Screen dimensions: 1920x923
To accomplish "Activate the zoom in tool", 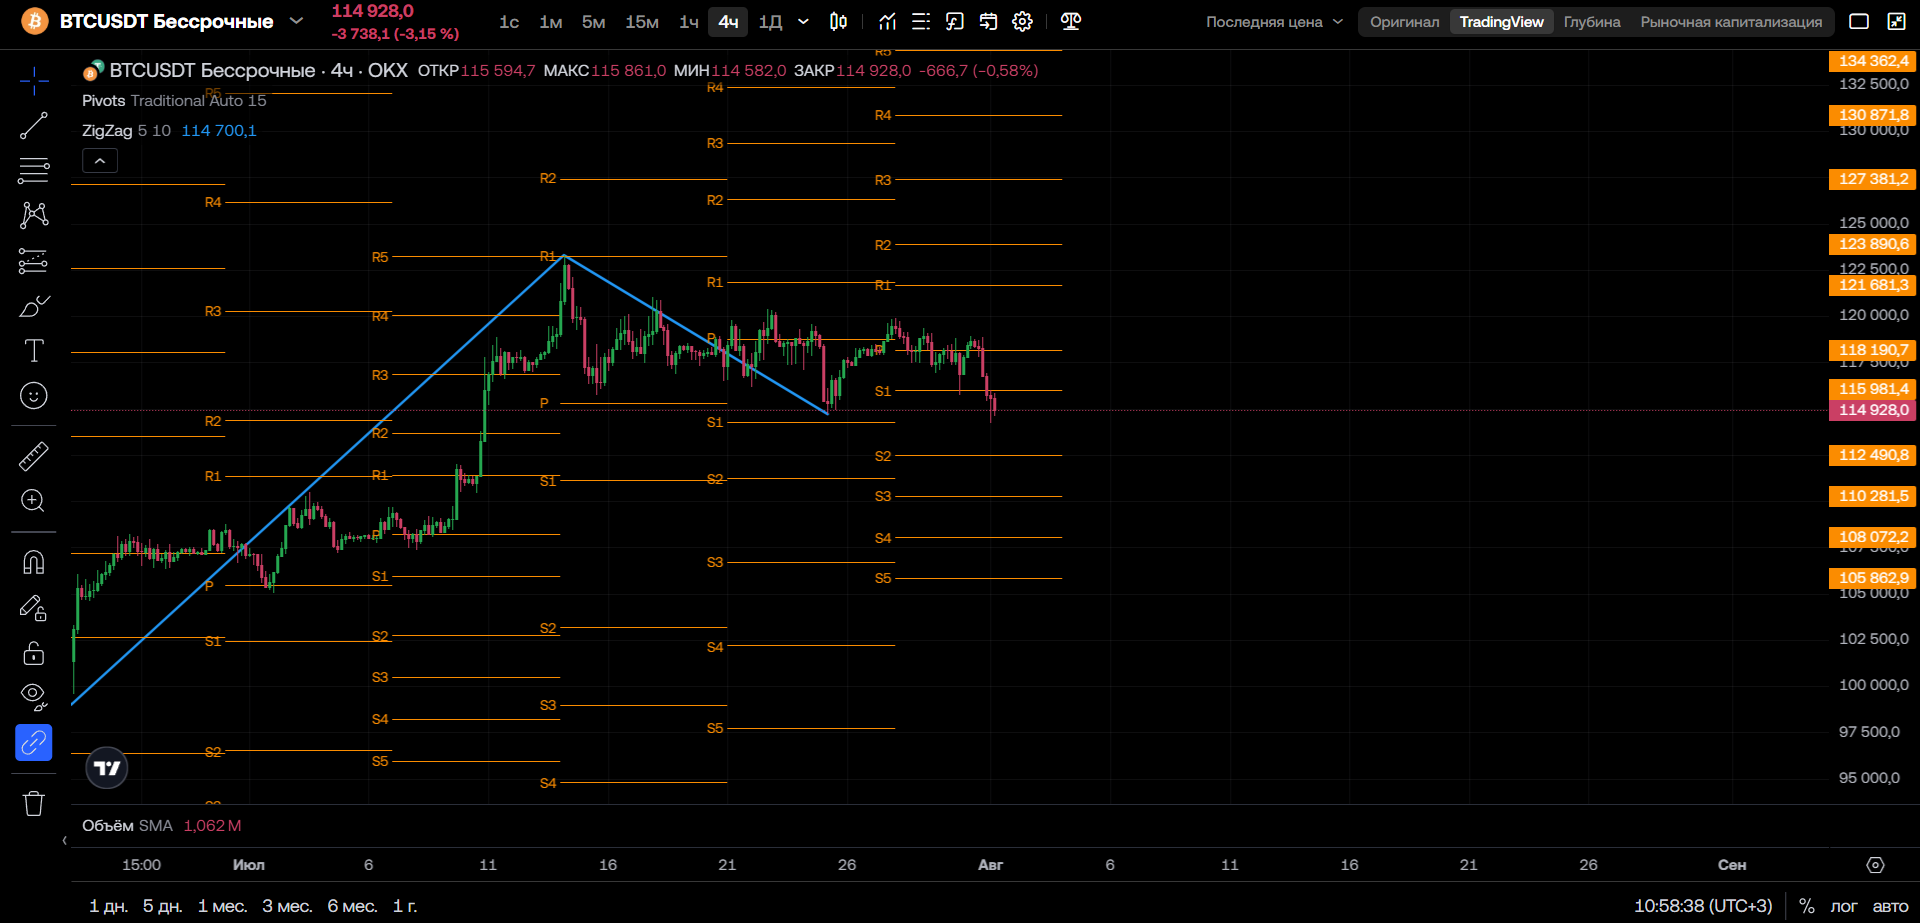I will (x=34, y=501).
